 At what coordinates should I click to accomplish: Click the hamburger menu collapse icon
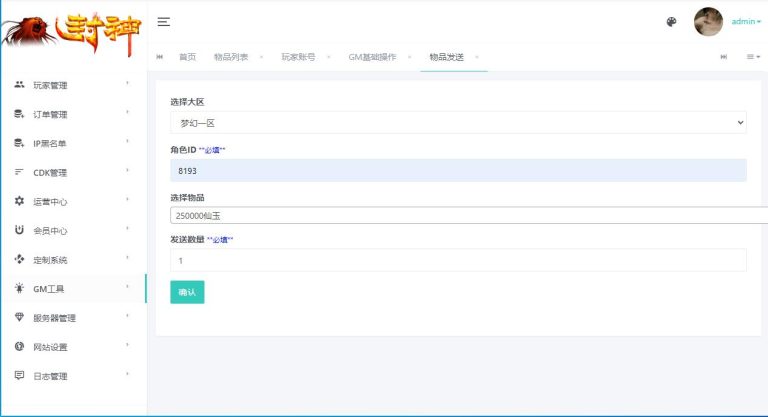164,22
